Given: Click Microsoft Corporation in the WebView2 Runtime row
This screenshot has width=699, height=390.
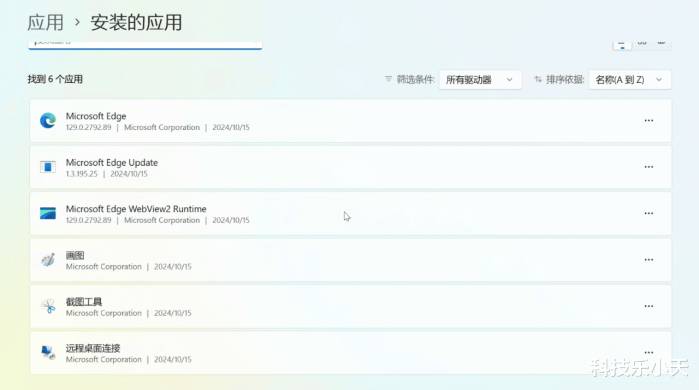Looking at the screenshot, I should [162, 220].
